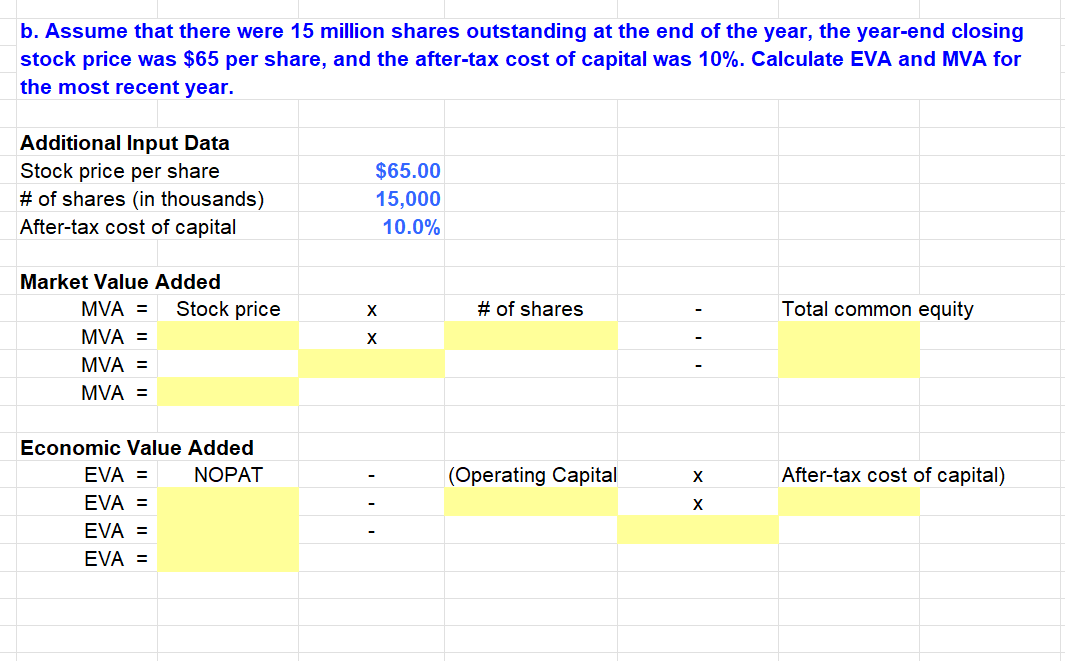The height and width of the screenshot is (661, 1065).
Task: Click the problem statement starting 'b. Assume that'
Action: 522,59
